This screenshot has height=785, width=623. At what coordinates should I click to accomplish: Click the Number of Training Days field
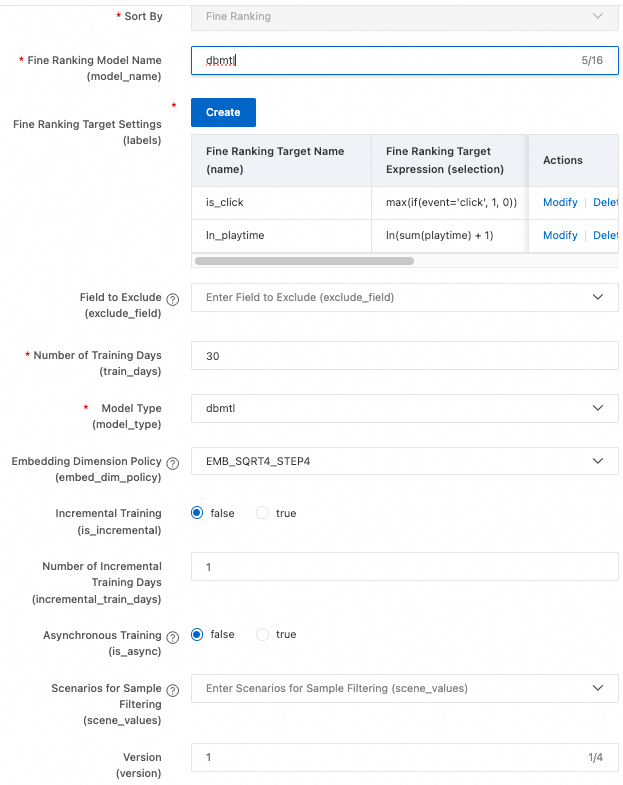pos(404,355)
